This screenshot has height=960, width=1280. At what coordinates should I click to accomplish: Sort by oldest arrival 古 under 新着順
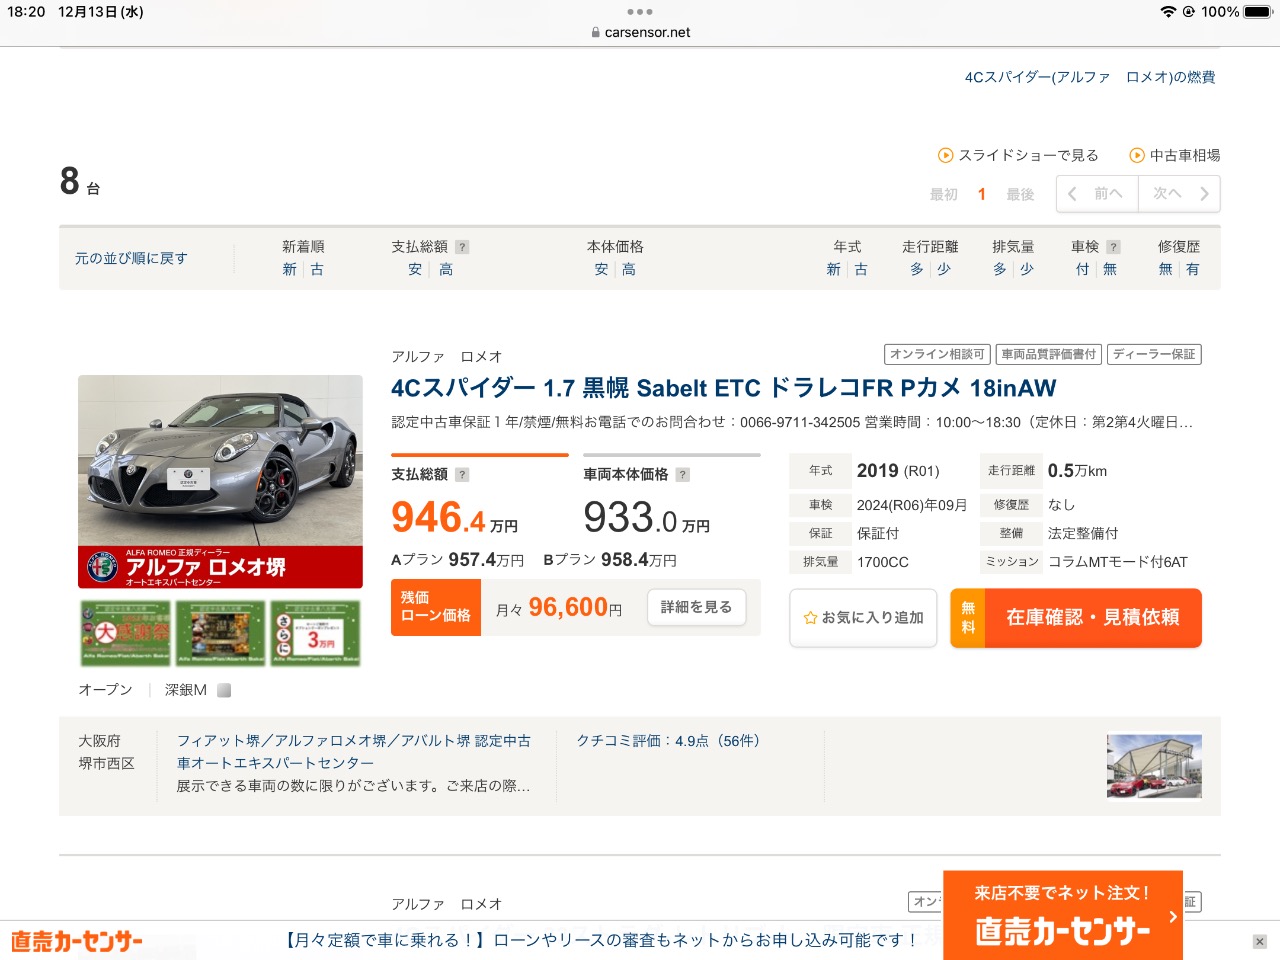click(x=317, y=269)
